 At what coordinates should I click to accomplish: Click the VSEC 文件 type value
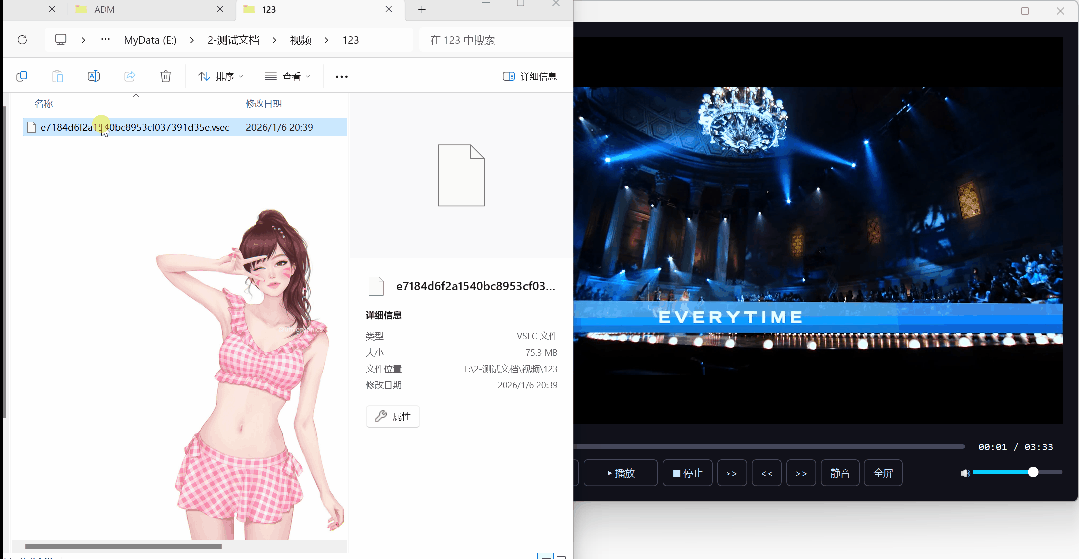pos(536,336)
